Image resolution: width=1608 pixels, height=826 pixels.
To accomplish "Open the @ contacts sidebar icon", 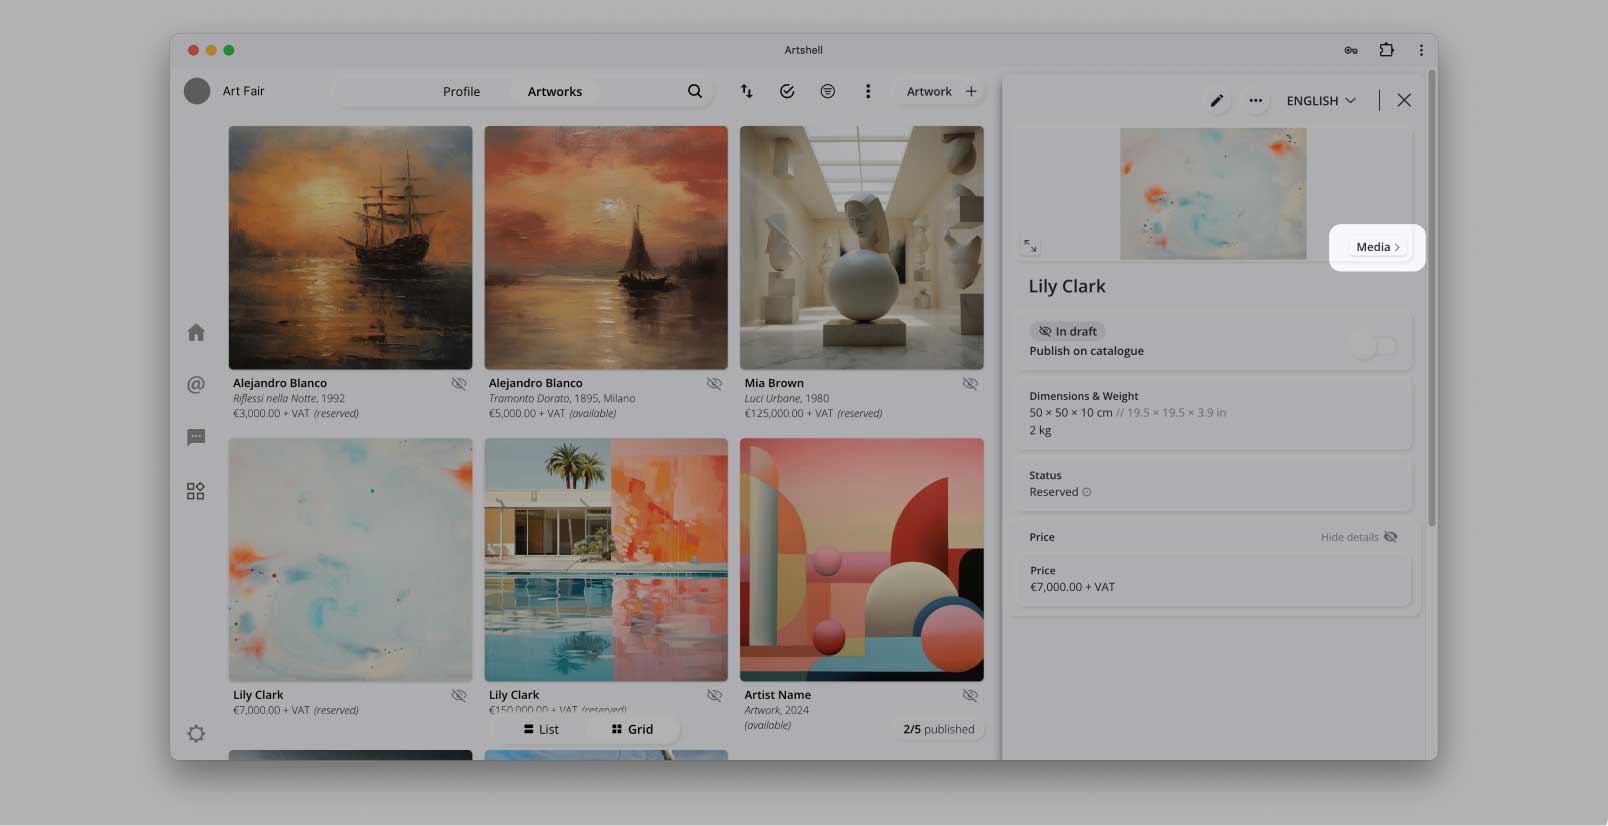I will 196,385.
